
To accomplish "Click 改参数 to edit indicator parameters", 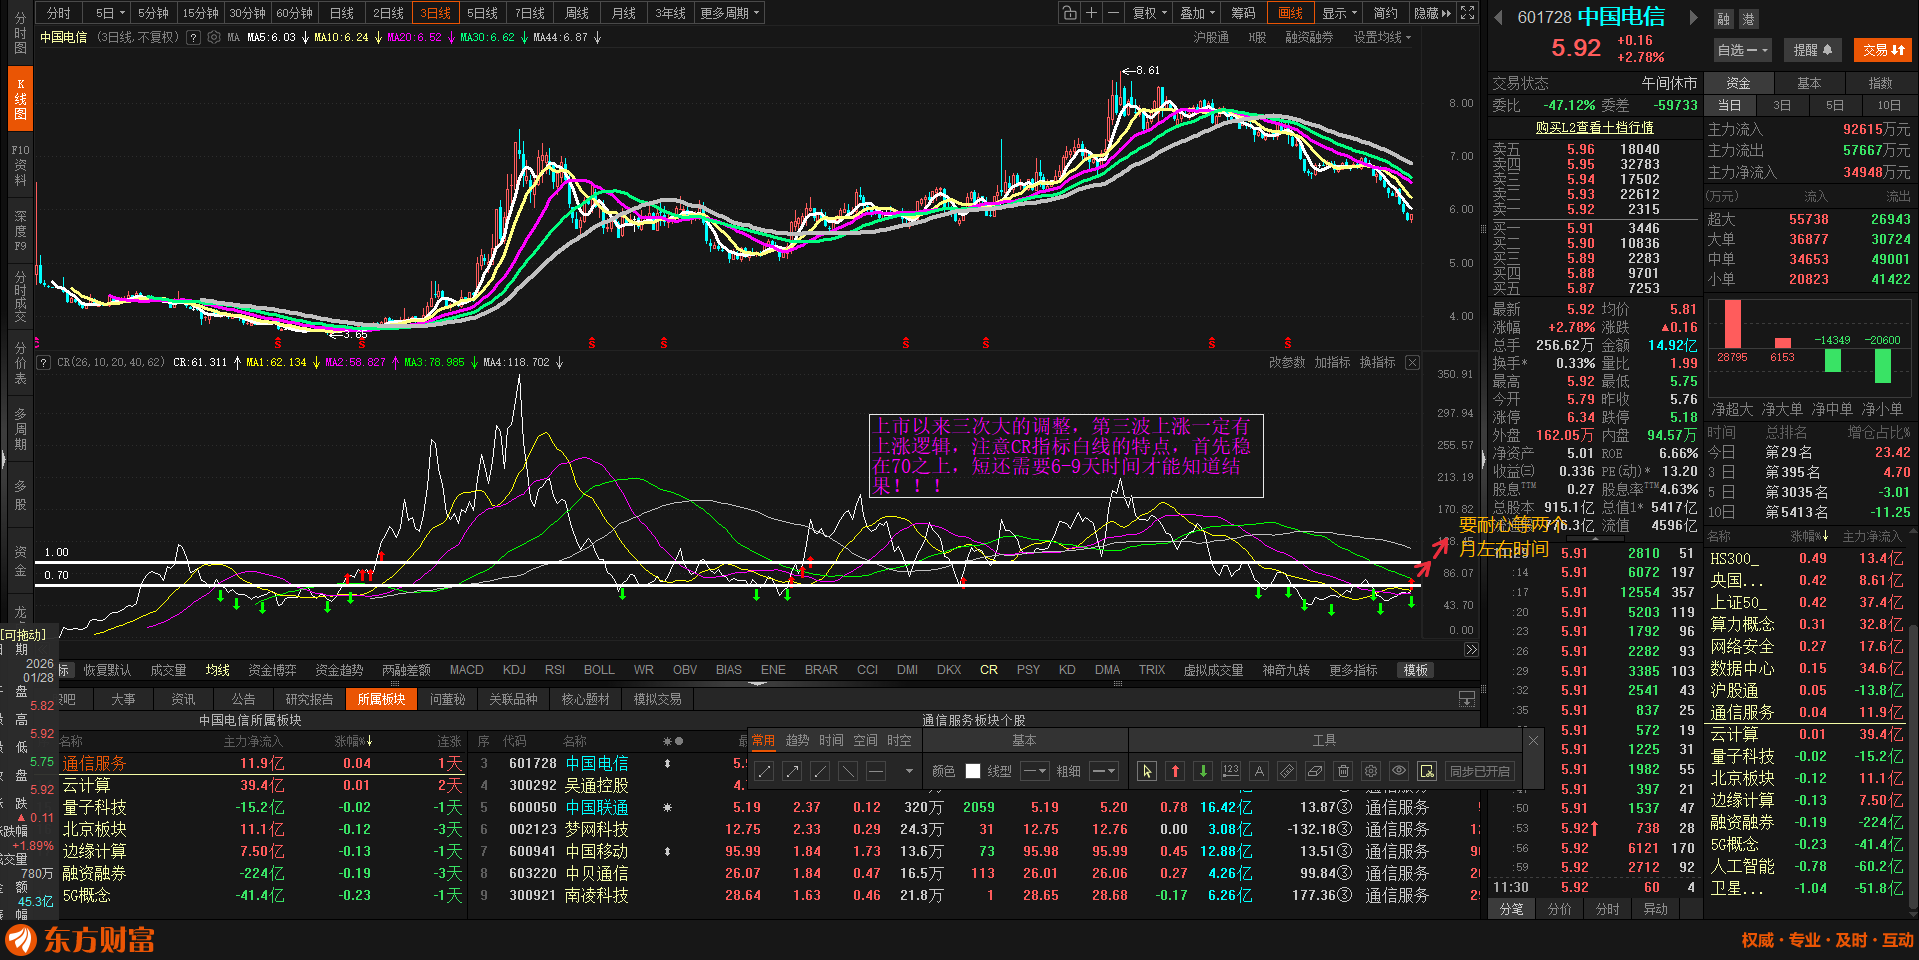I will [1287, 362].
